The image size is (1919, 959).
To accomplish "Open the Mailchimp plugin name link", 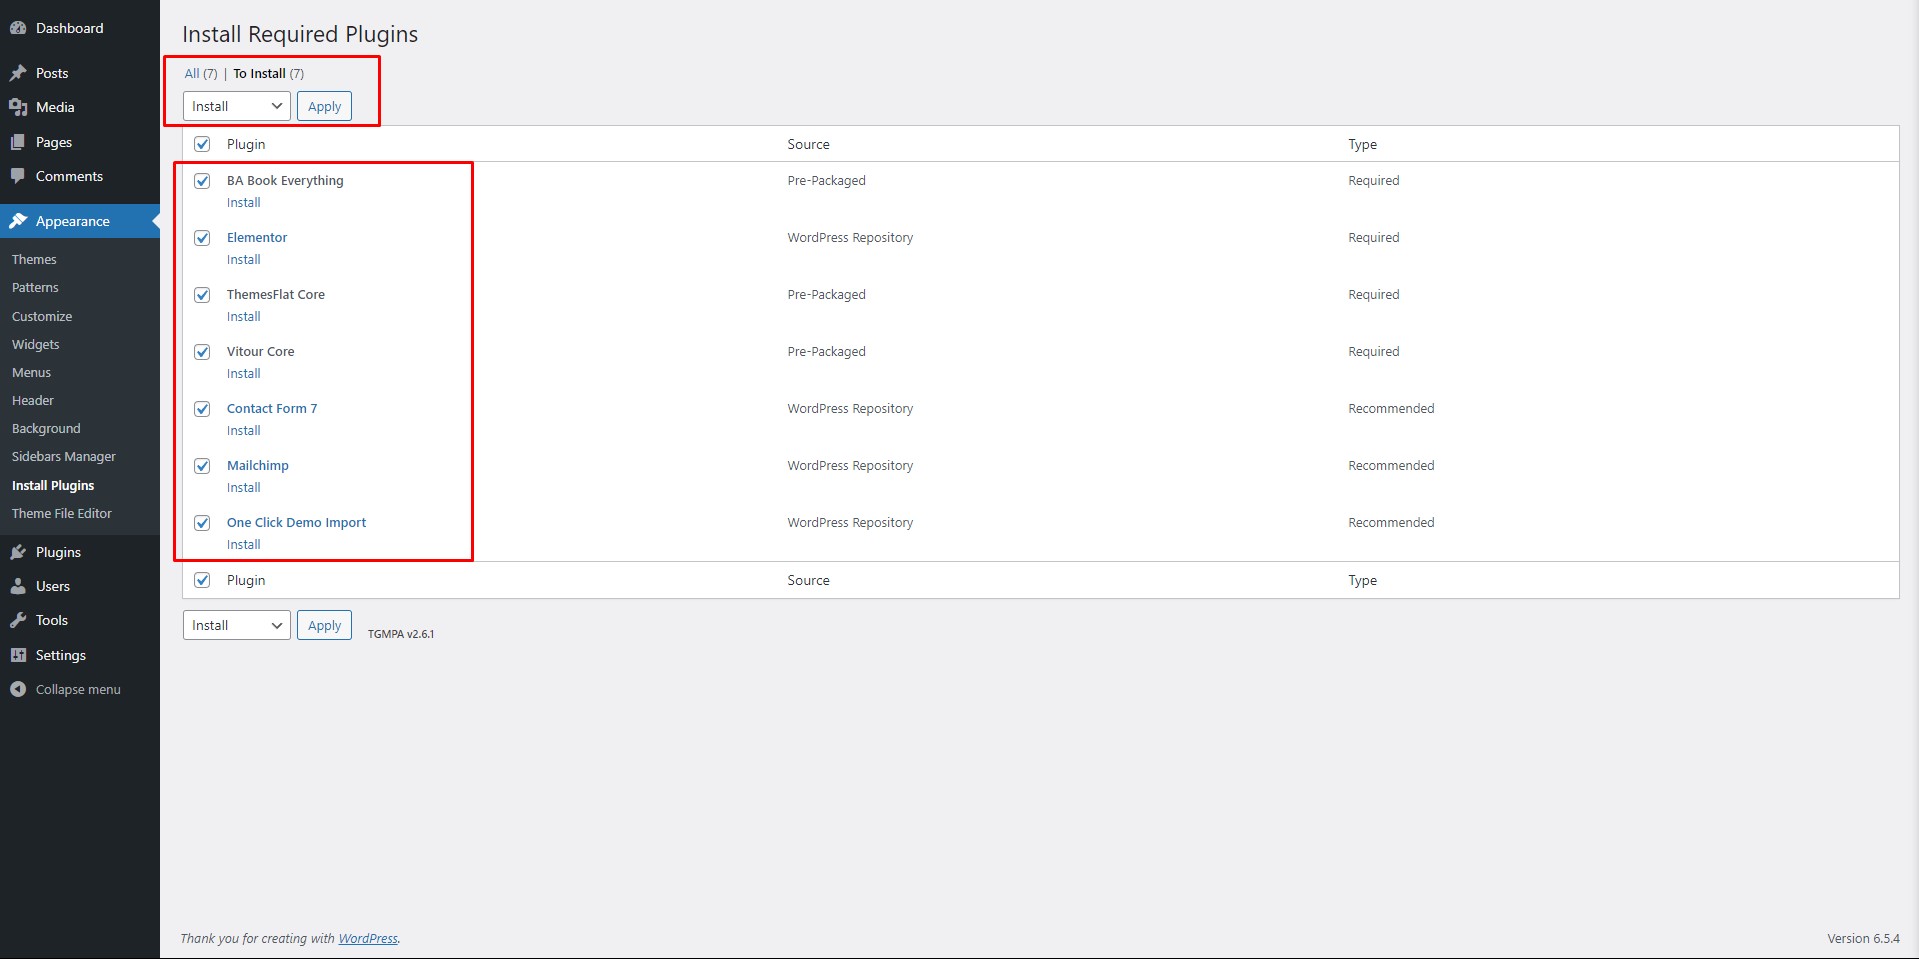I will tap(258, 465).
